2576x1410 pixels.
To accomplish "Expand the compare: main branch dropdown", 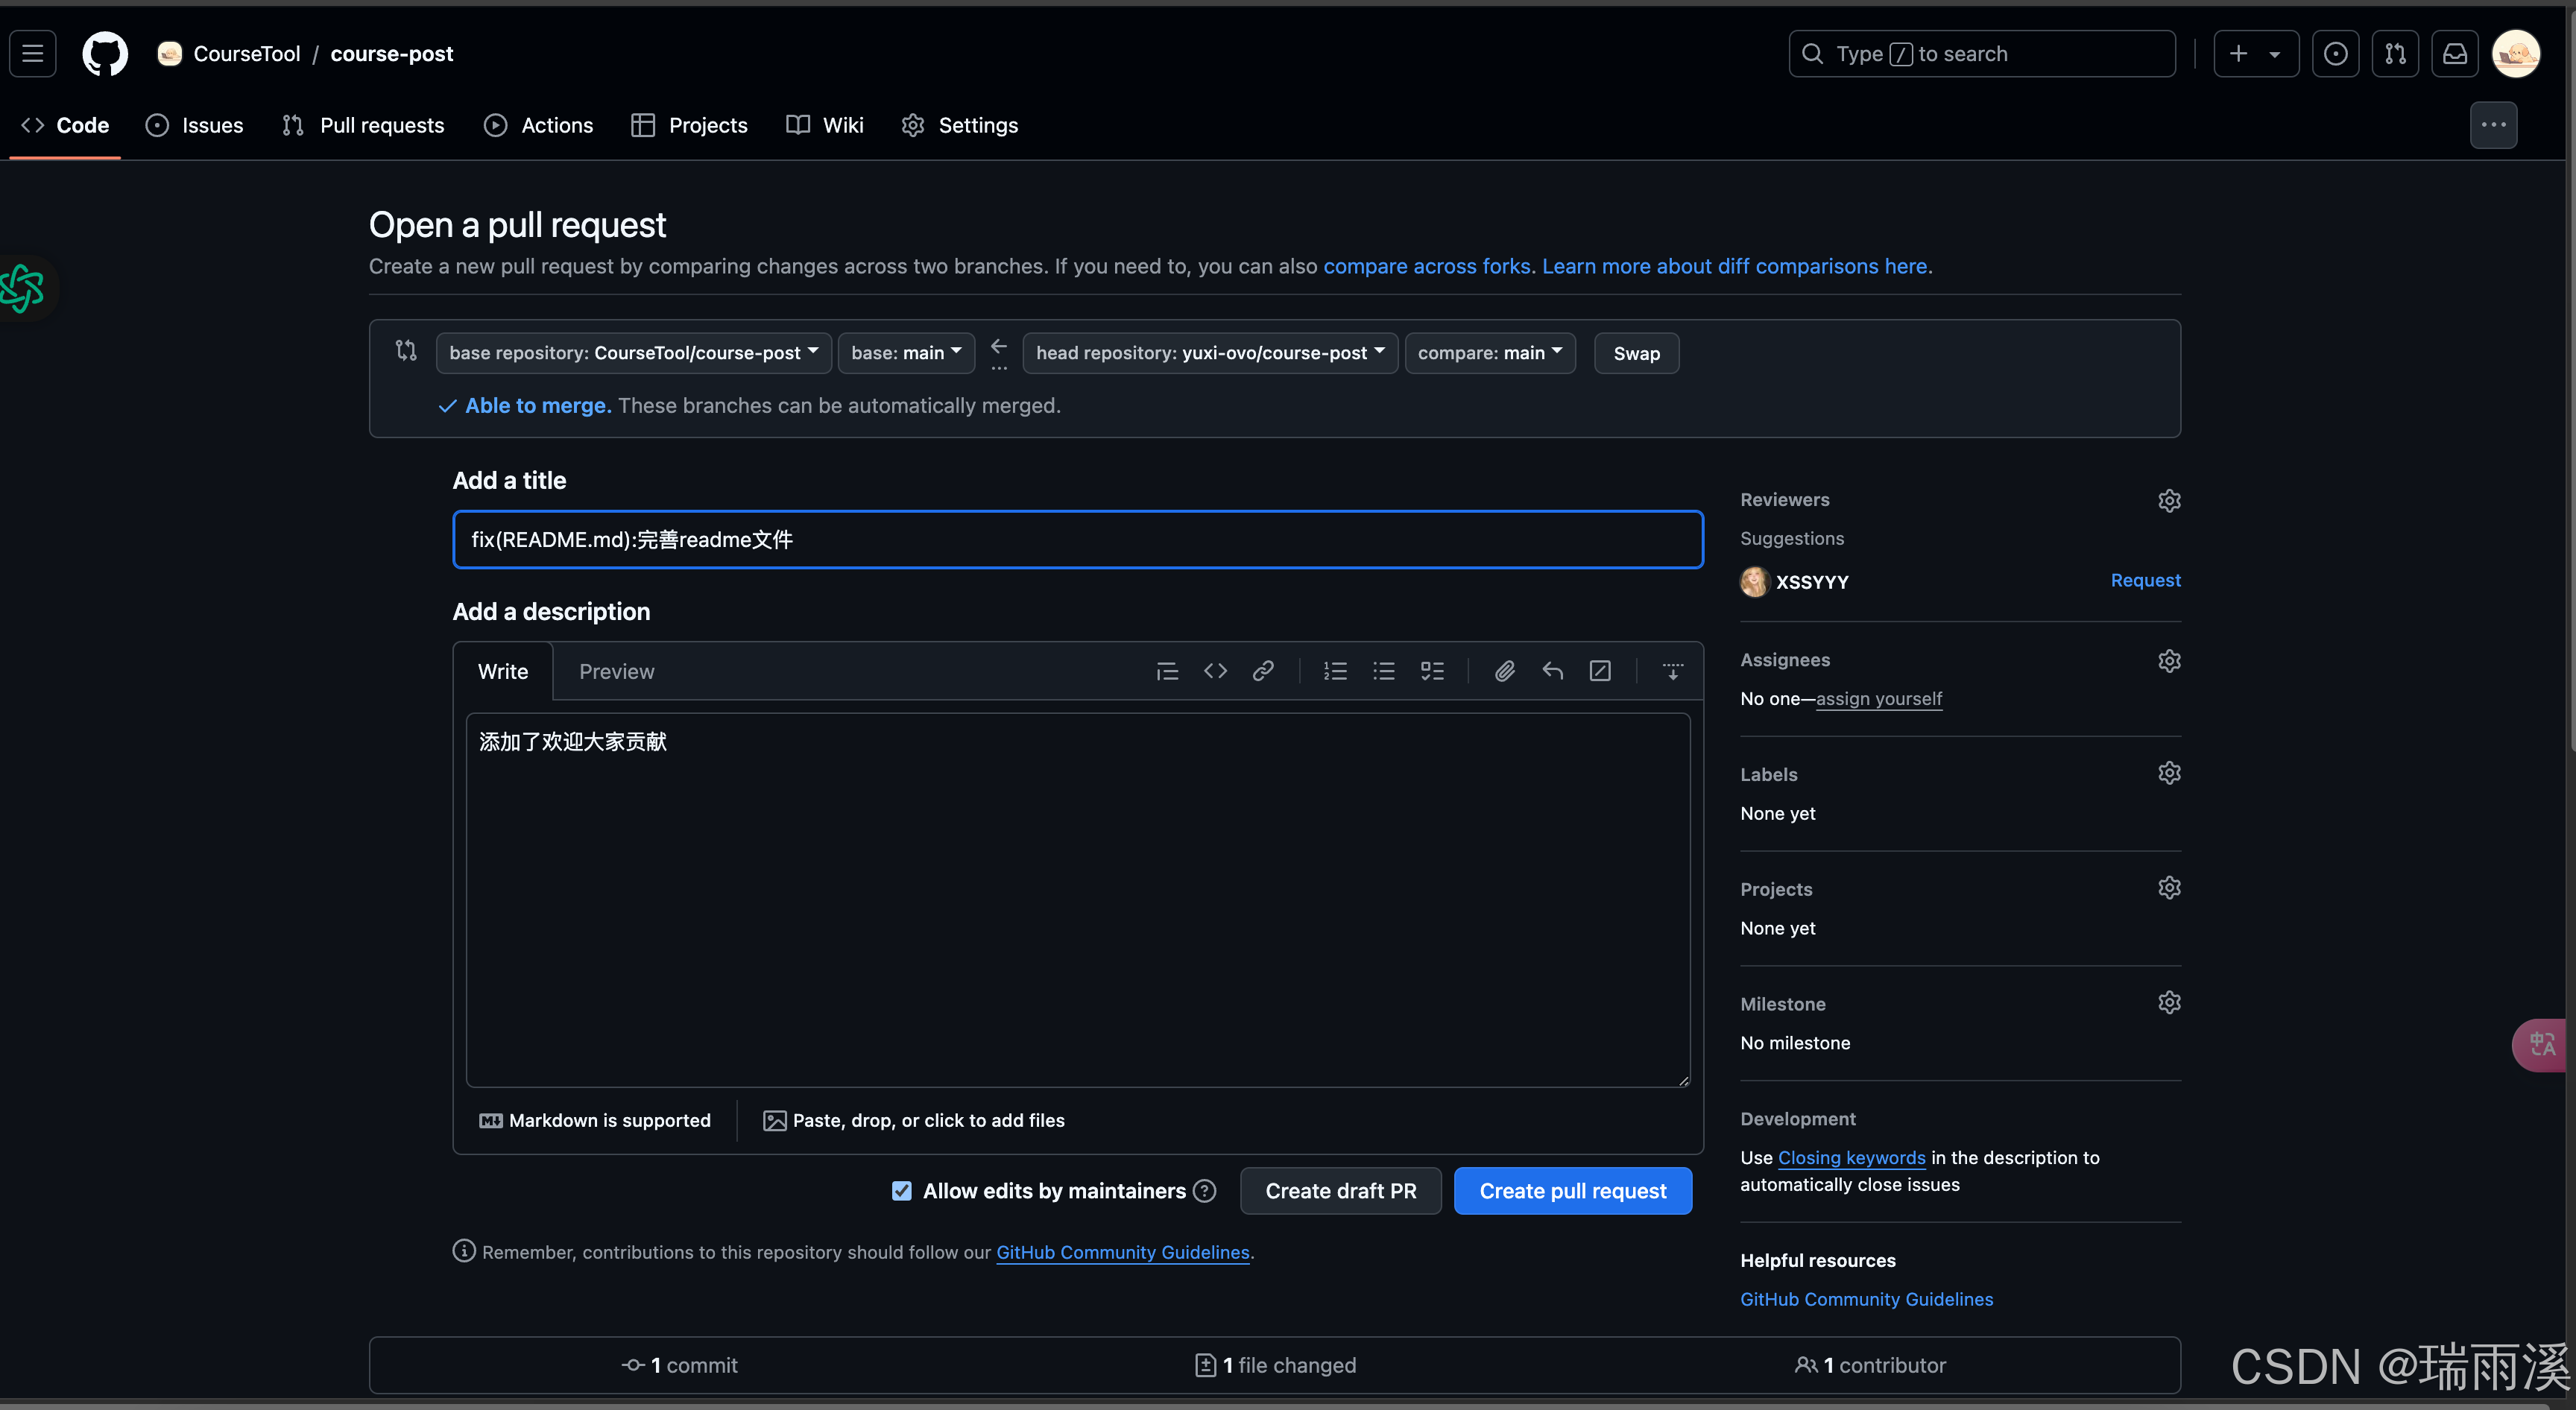I will pyautogui.click(x=1490, y=353).
